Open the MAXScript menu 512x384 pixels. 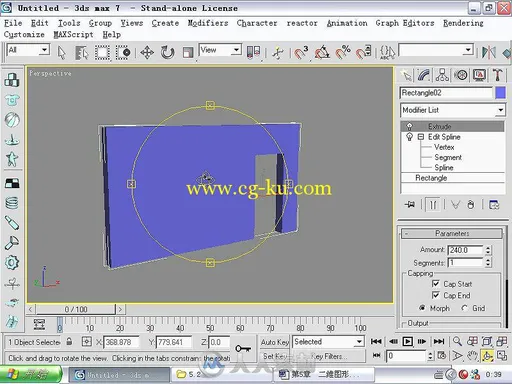click(73, 34)
